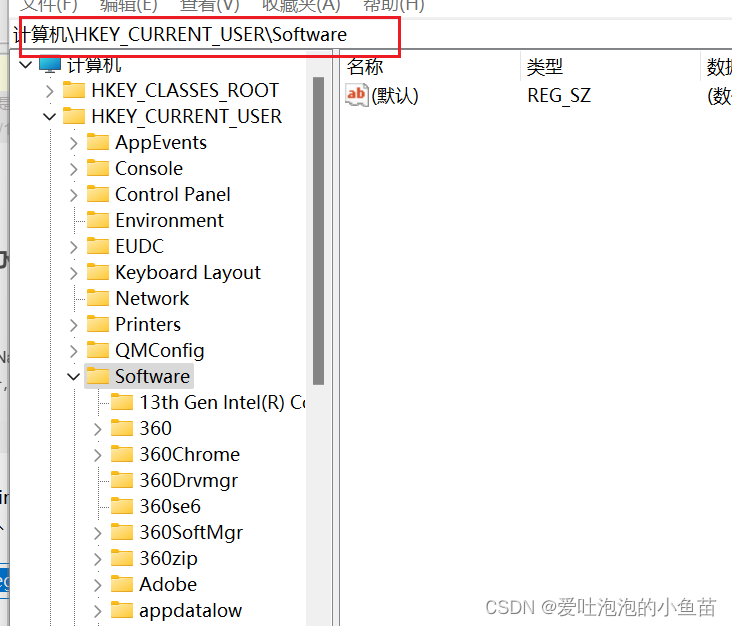The width and height of the screenshot is (732, 626).
Task: Expand the EUDC key arrow
Action: tap(74, 246)
